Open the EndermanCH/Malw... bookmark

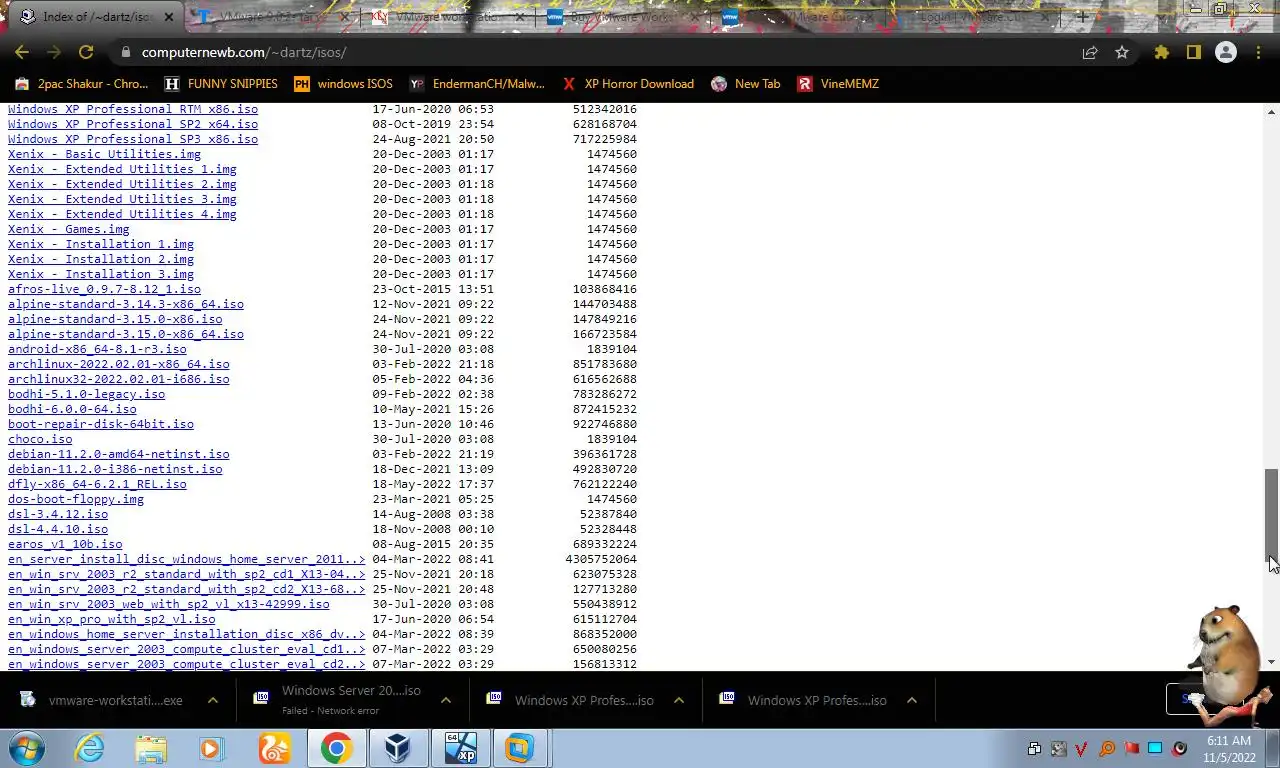point(477,84)
